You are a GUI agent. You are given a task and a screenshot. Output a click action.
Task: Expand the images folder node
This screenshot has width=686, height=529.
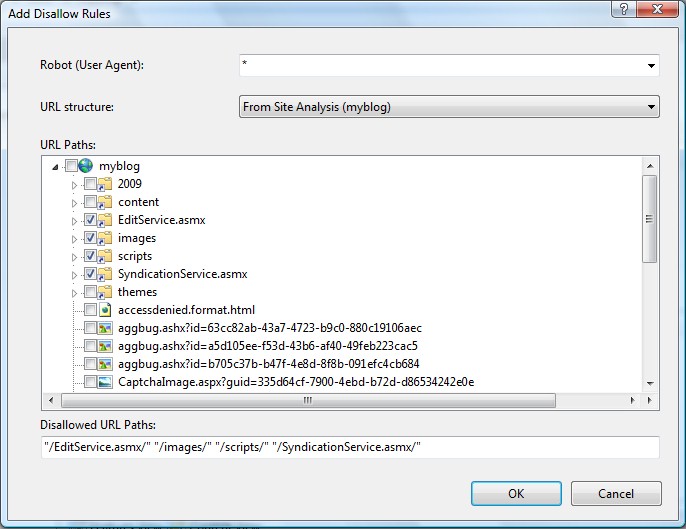click(74, 239)
